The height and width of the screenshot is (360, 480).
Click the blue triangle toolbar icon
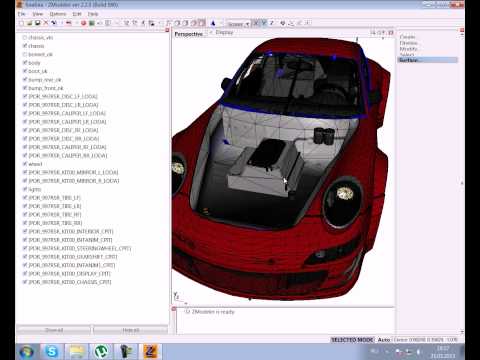point(213,23)
